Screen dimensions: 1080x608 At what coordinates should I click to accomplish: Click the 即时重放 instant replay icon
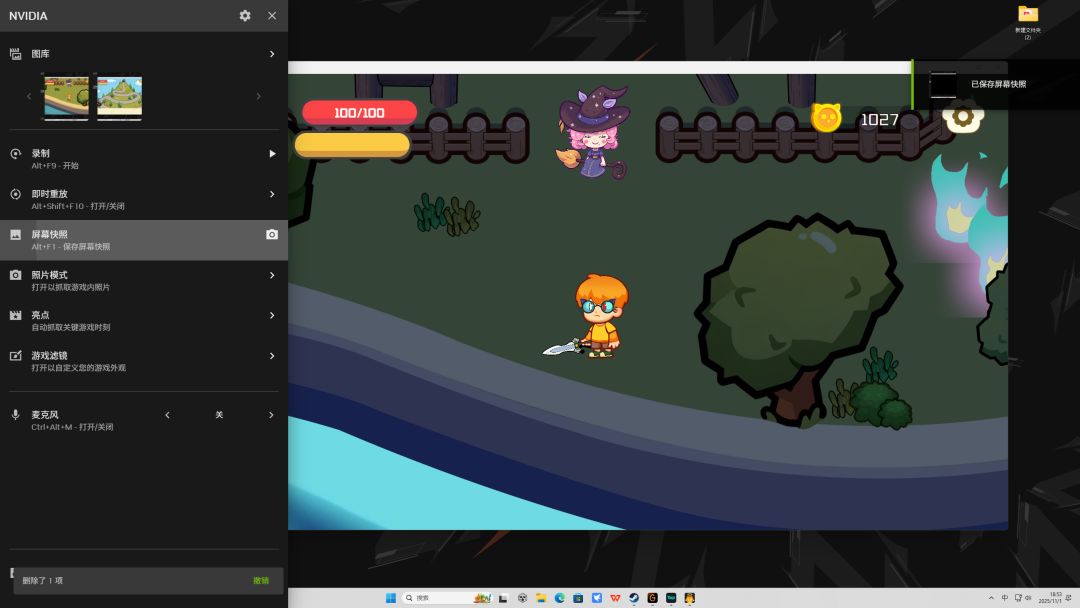[15, 194]
